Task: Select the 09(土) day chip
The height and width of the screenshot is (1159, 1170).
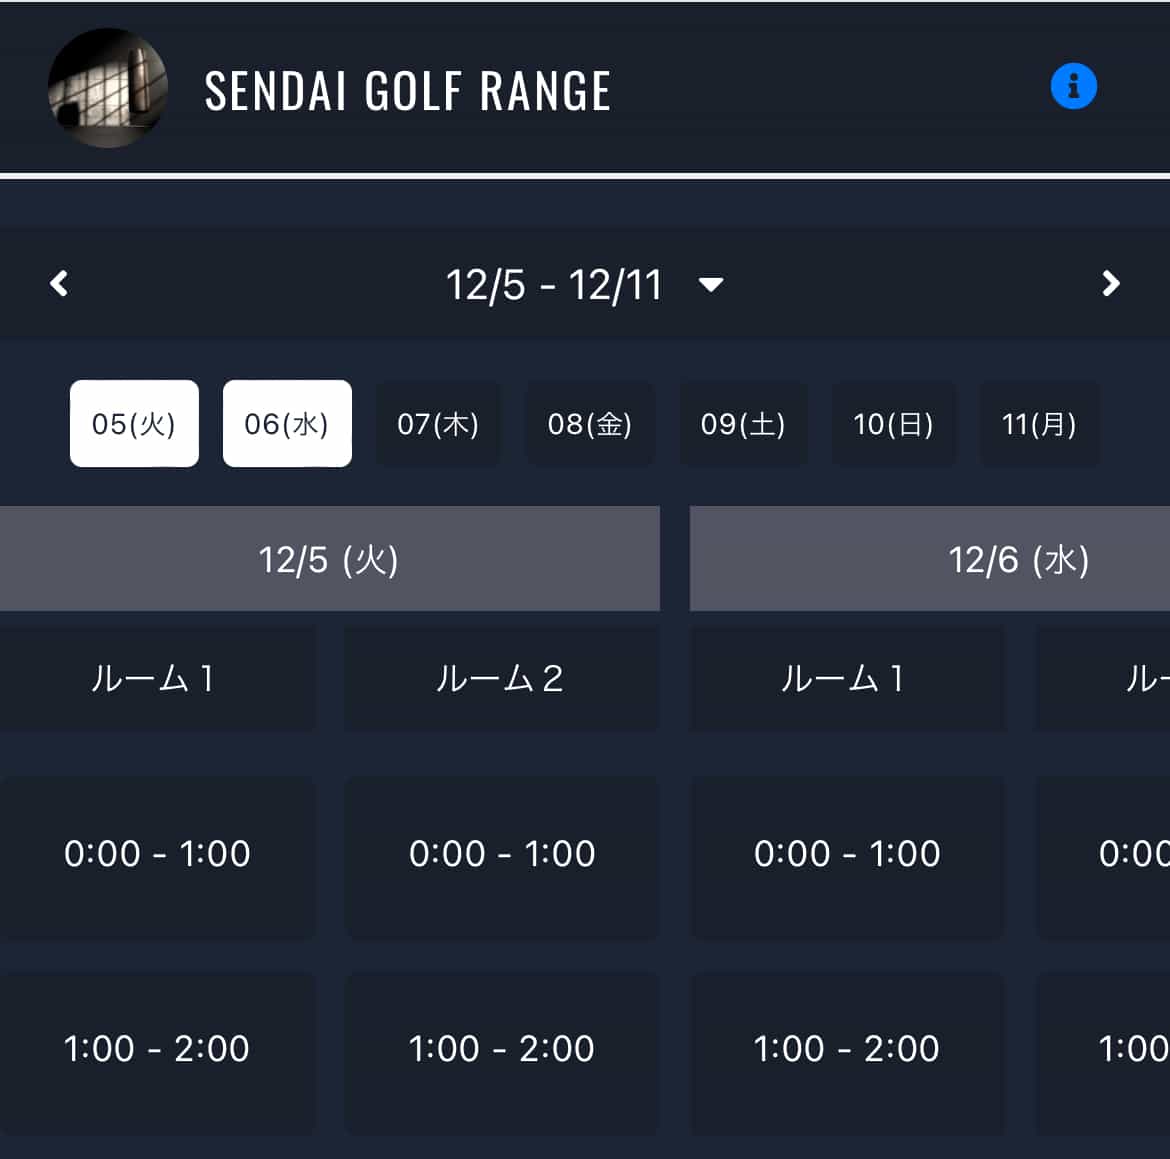Action: tap(743, 424)
